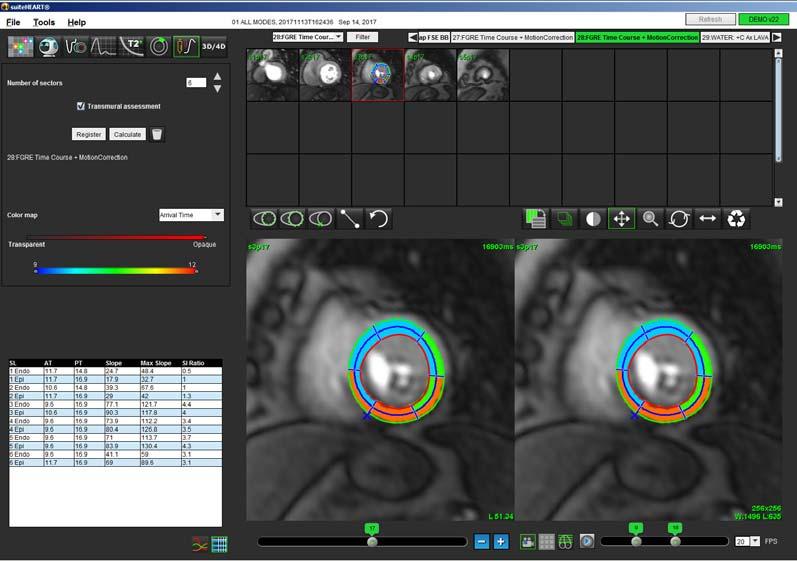
Task: Select the magnifier zoom tool
Action: (650, 219)
